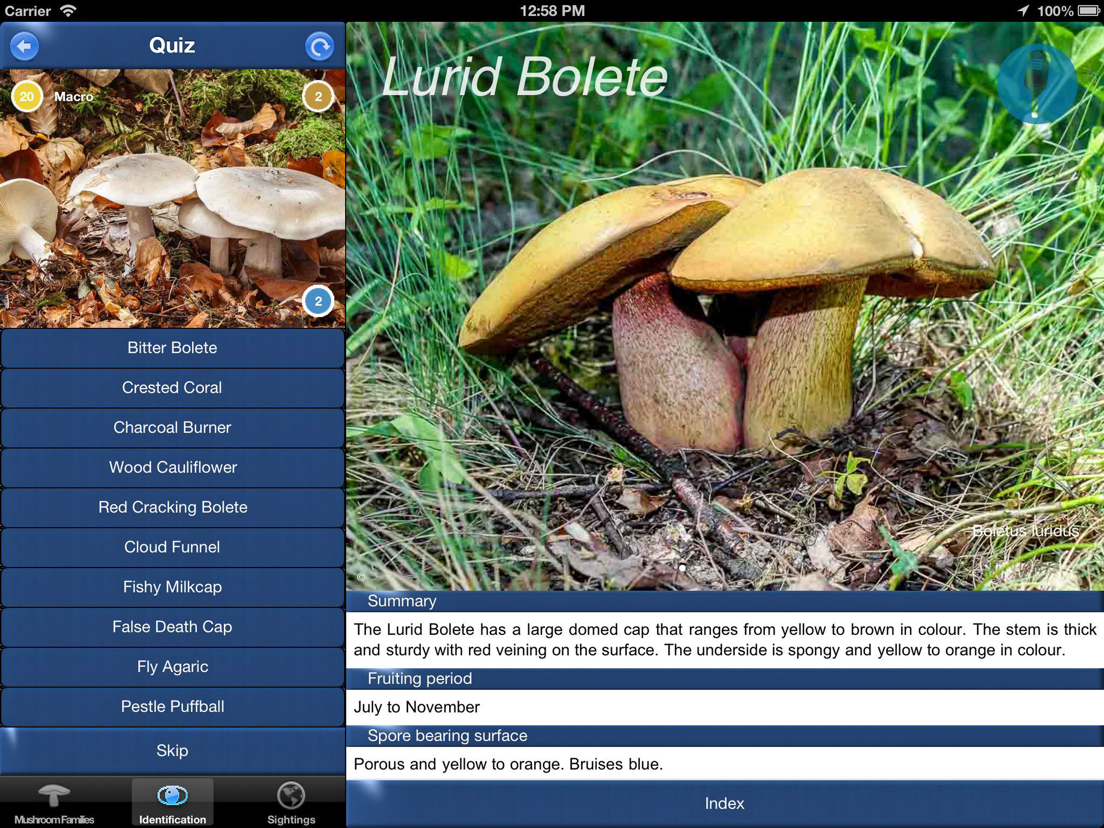The width and height of the screenshot is (1104, 828).
Task: Skip this quiz question
Action: 172,751
